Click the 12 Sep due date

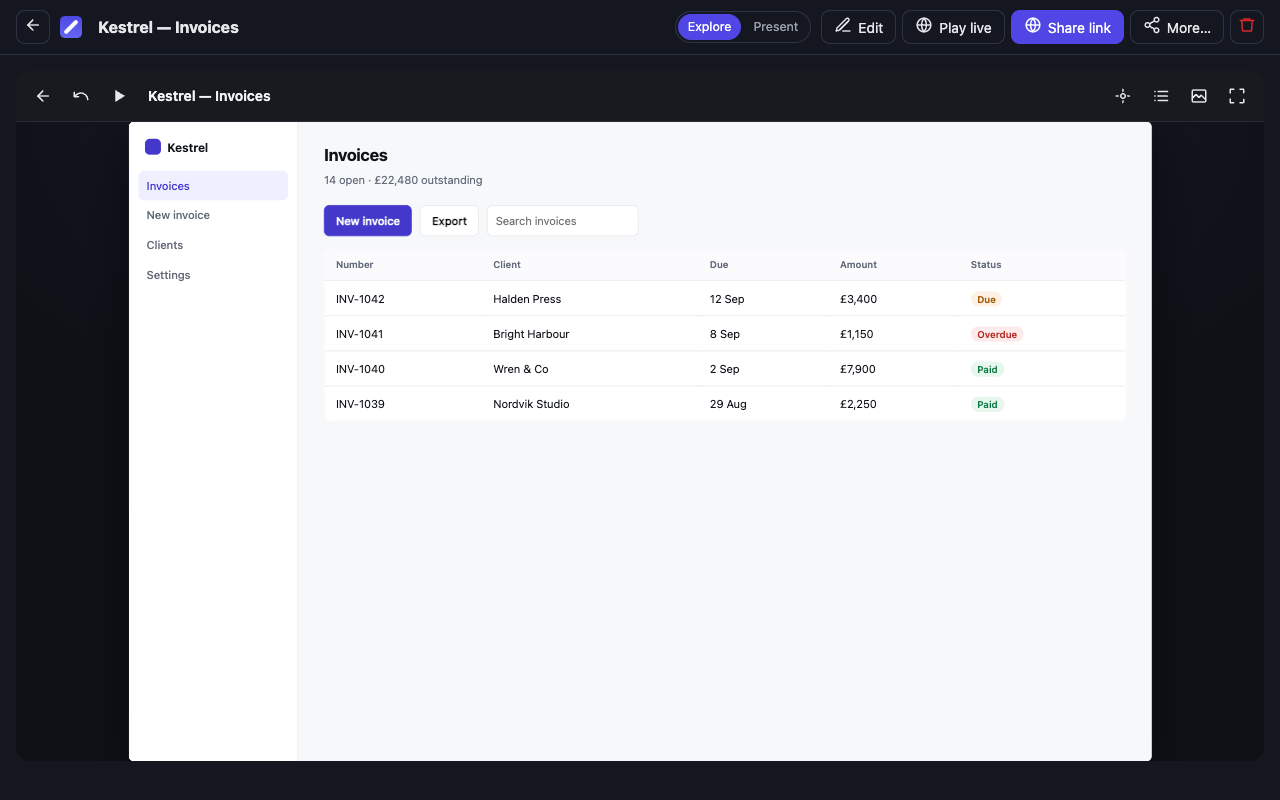click(727, 299)
